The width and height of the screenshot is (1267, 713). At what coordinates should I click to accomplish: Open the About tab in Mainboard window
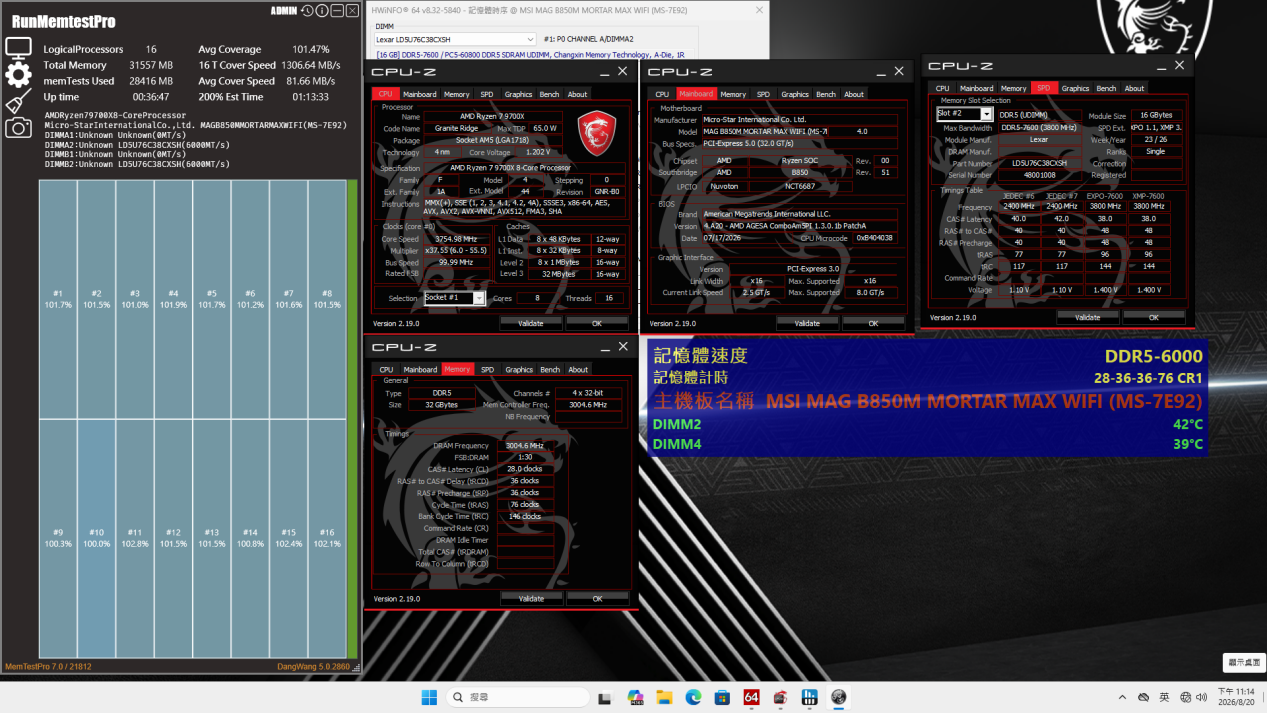click(x=853, y=94)
